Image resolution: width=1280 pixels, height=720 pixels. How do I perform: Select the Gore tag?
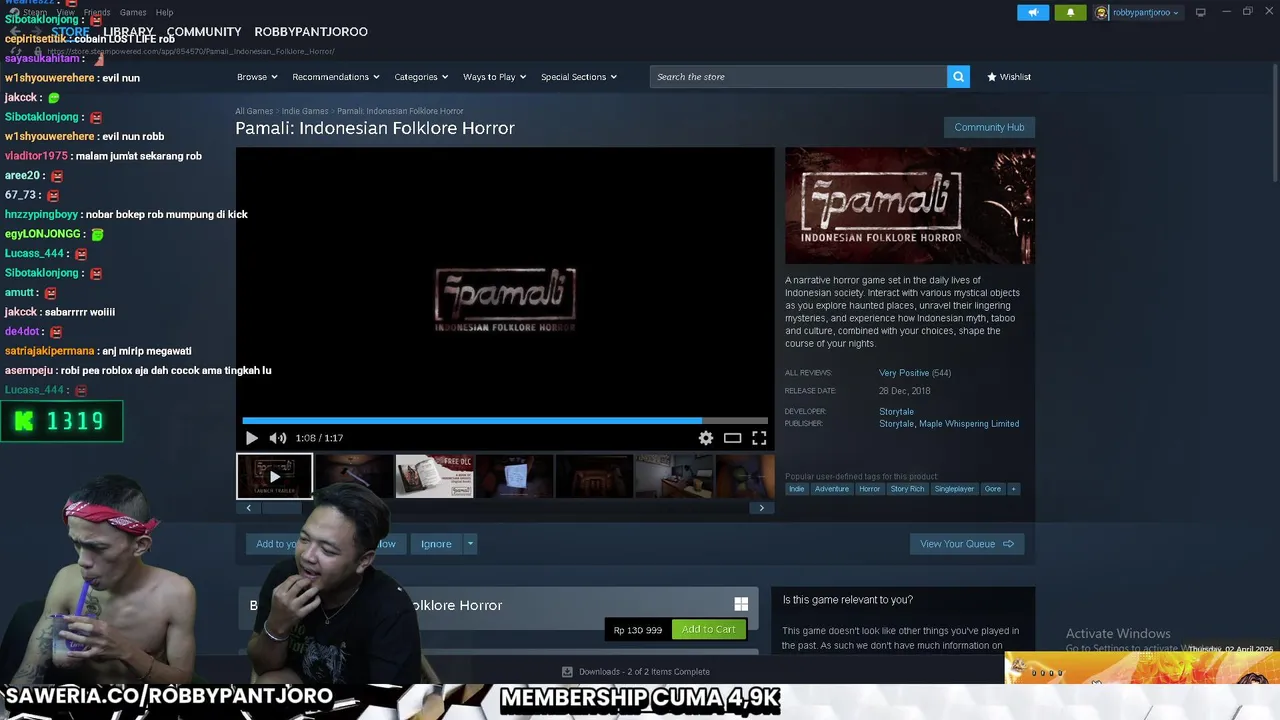click(x=993, y=489)
